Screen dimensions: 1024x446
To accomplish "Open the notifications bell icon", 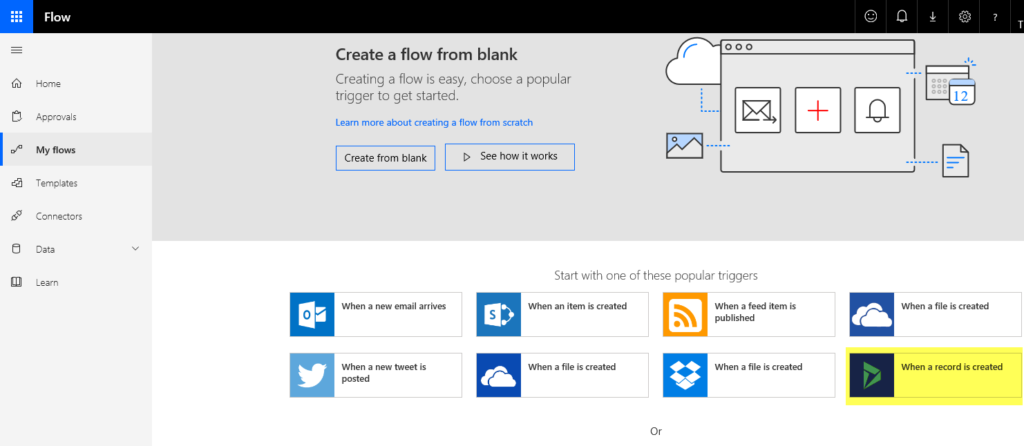I will pyautogui.click(x=902, y=17).
